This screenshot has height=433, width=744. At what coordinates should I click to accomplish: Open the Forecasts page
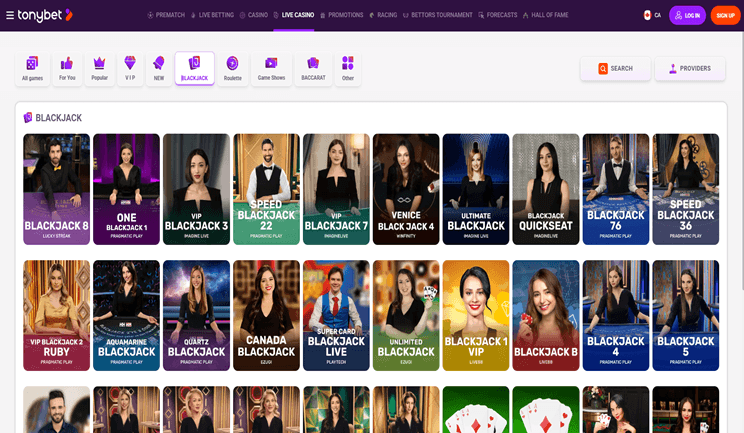pyautogui.click(x=498, y=15)
